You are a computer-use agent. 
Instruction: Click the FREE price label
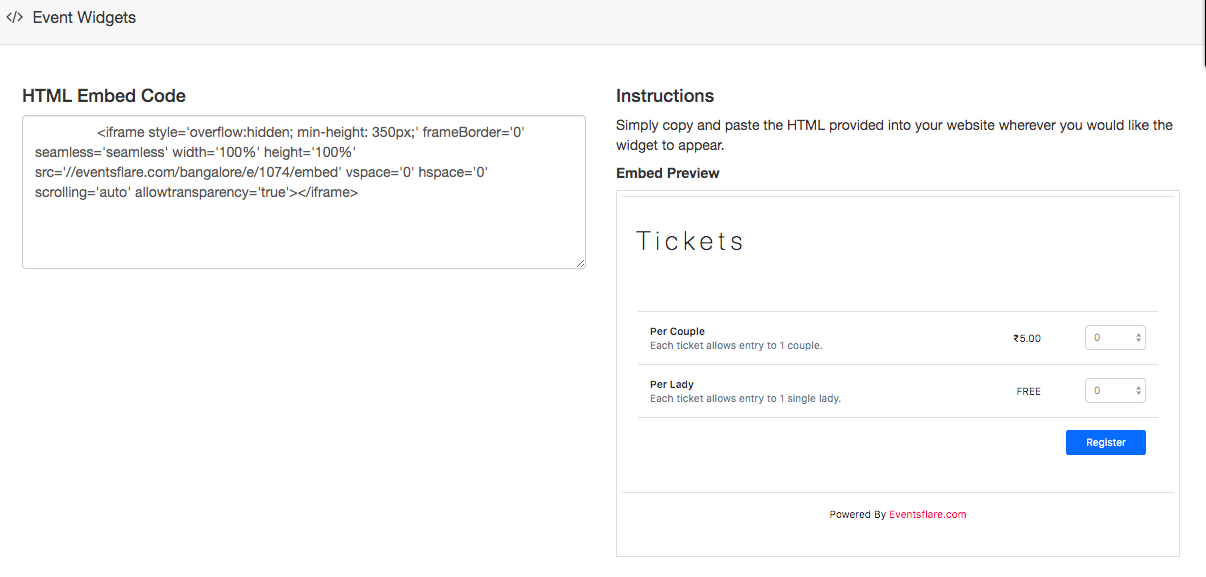1028,391
